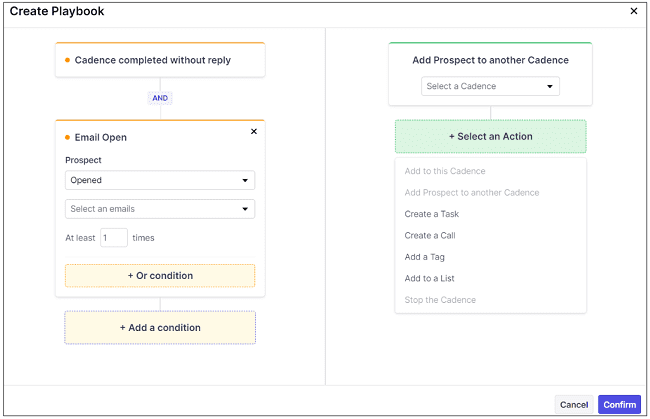Select 'Add a Tag' action

[x=425, y=257]
